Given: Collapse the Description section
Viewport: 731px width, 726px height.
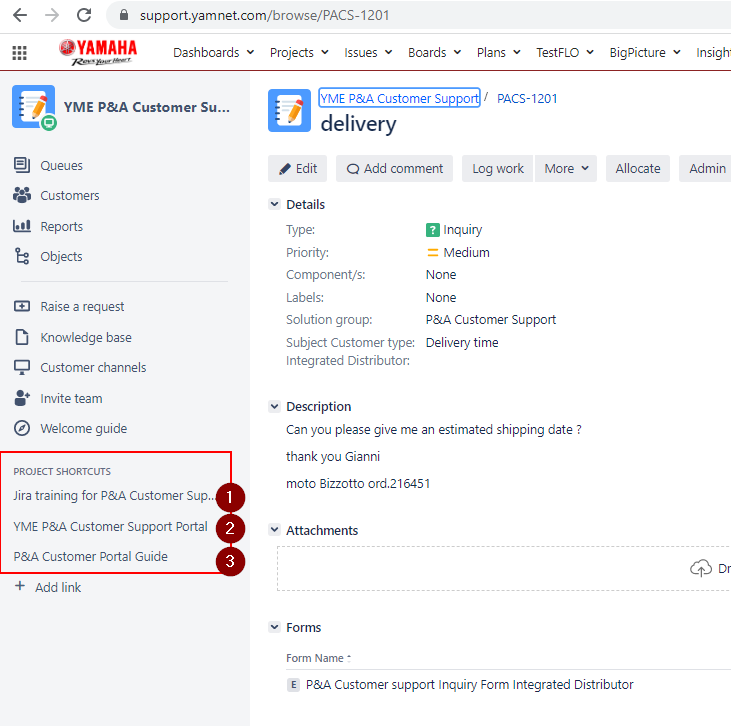Looking at the screenshot, I should tap(275, 407).
